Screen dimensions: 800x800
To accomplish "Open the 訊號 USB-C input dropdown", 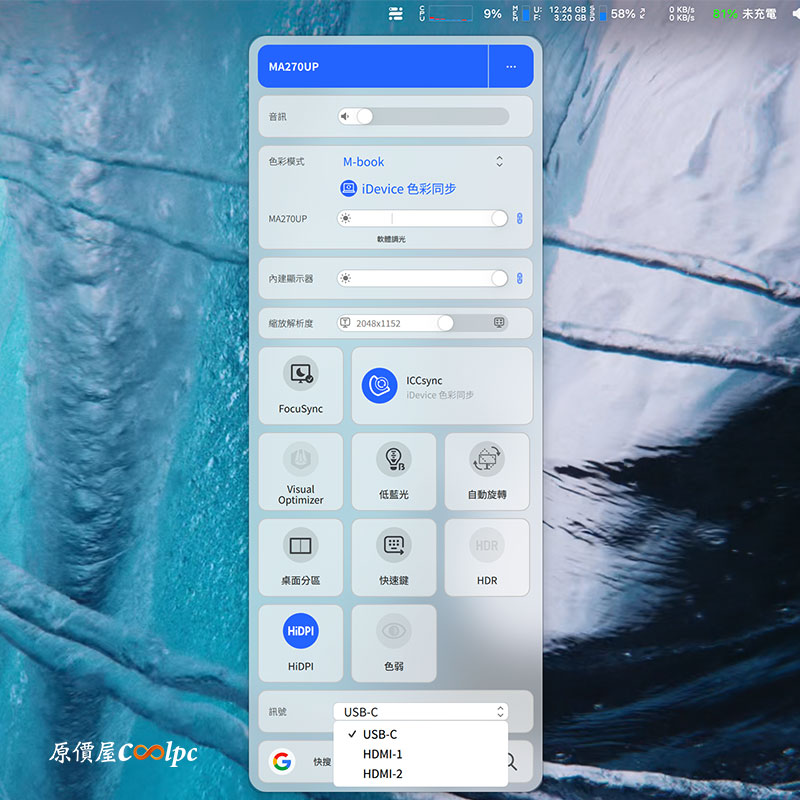I will point(420,712).
